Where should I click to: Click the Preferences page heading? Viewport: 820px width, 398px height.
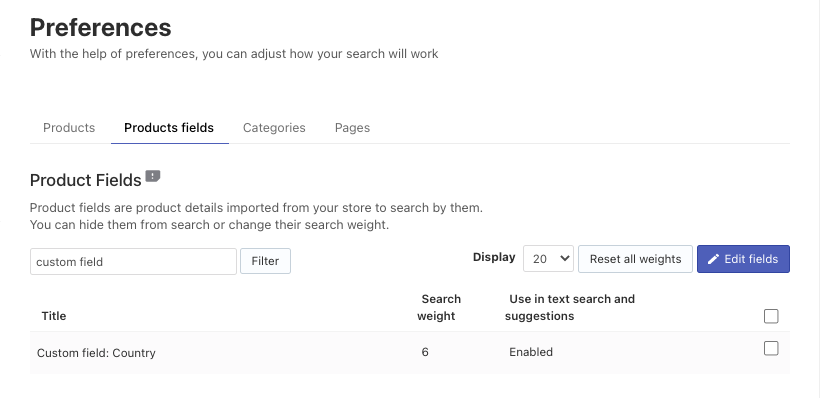100,27
